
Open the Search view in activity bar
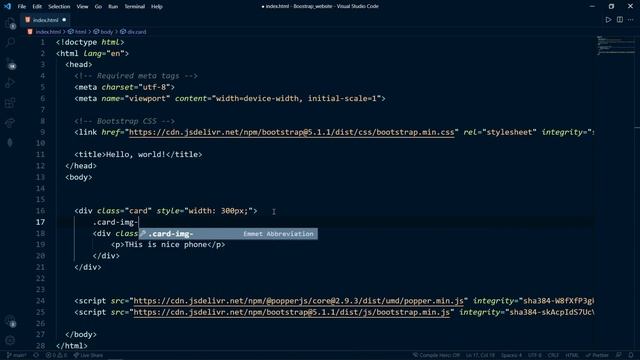(10, 42)
